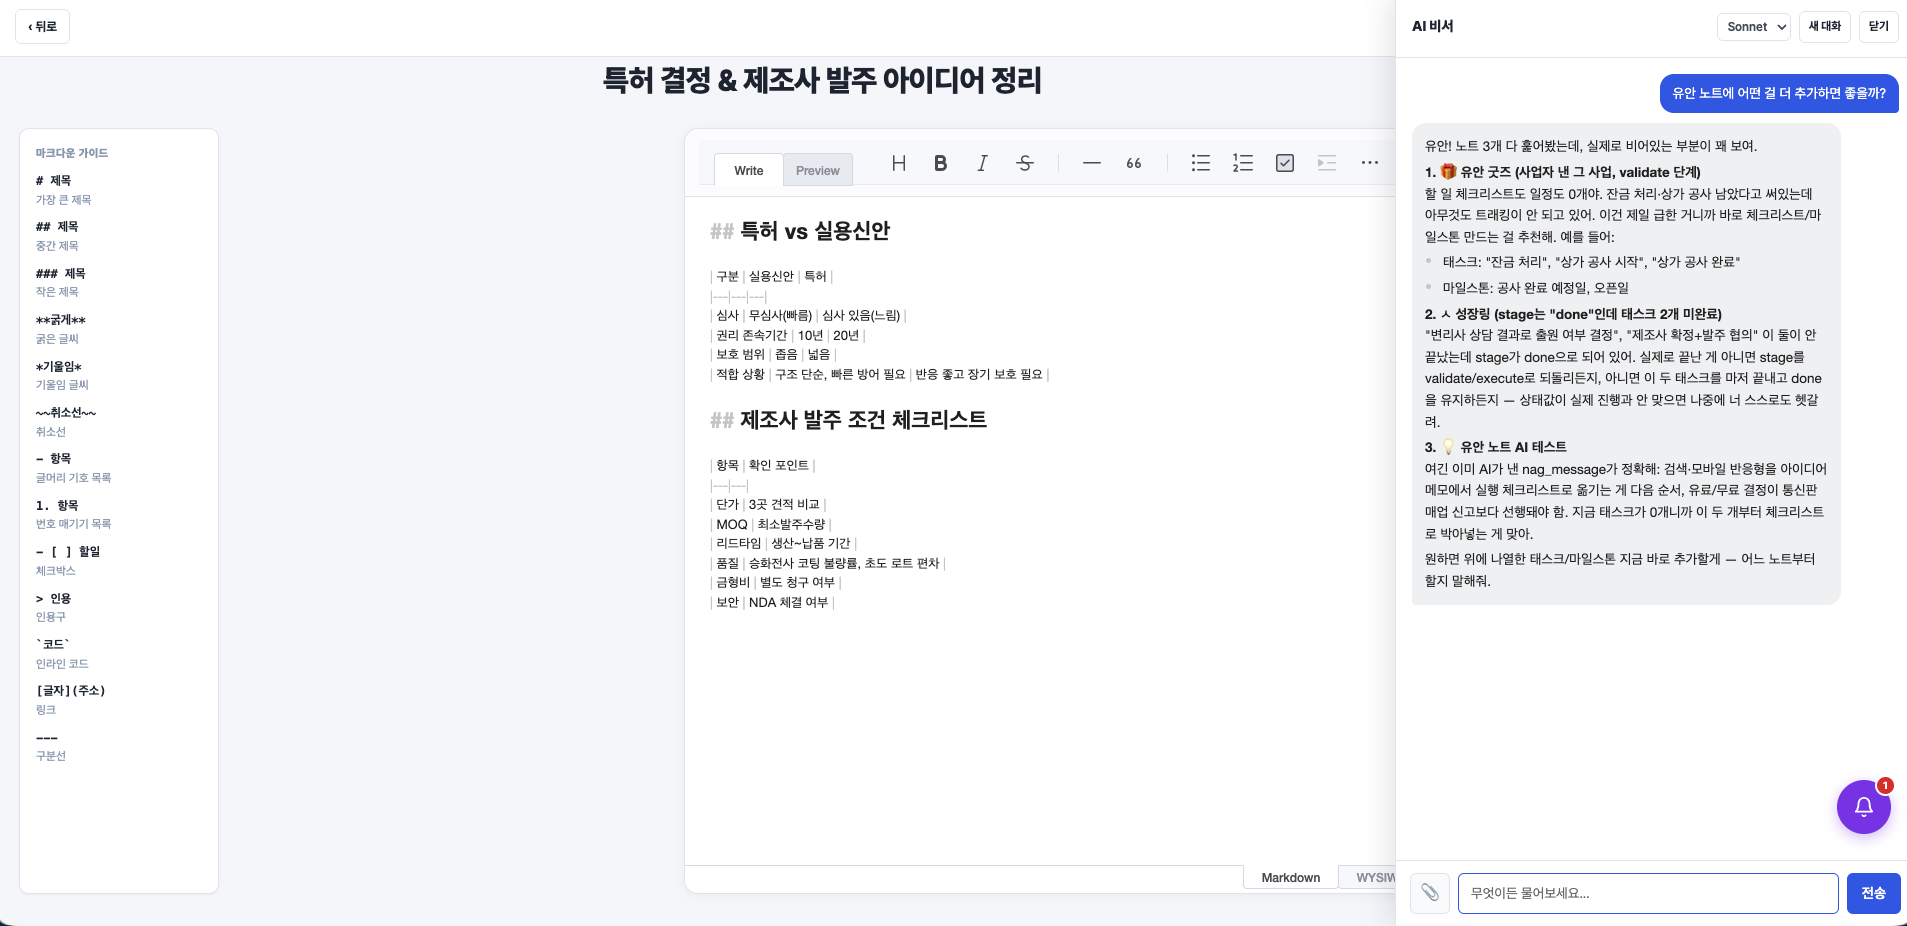Click the AI 비서 panel title
The height and width of the screenshot is (926, 1907).
(x=1433, y=27)
